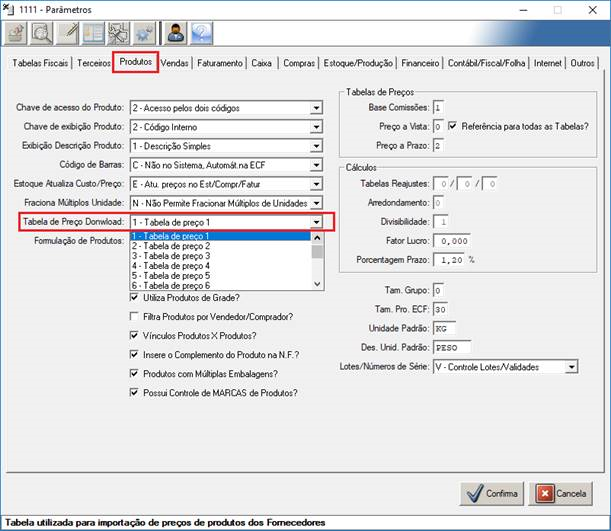Open Chave de exibição Produto dropdown

pos(316,127)
